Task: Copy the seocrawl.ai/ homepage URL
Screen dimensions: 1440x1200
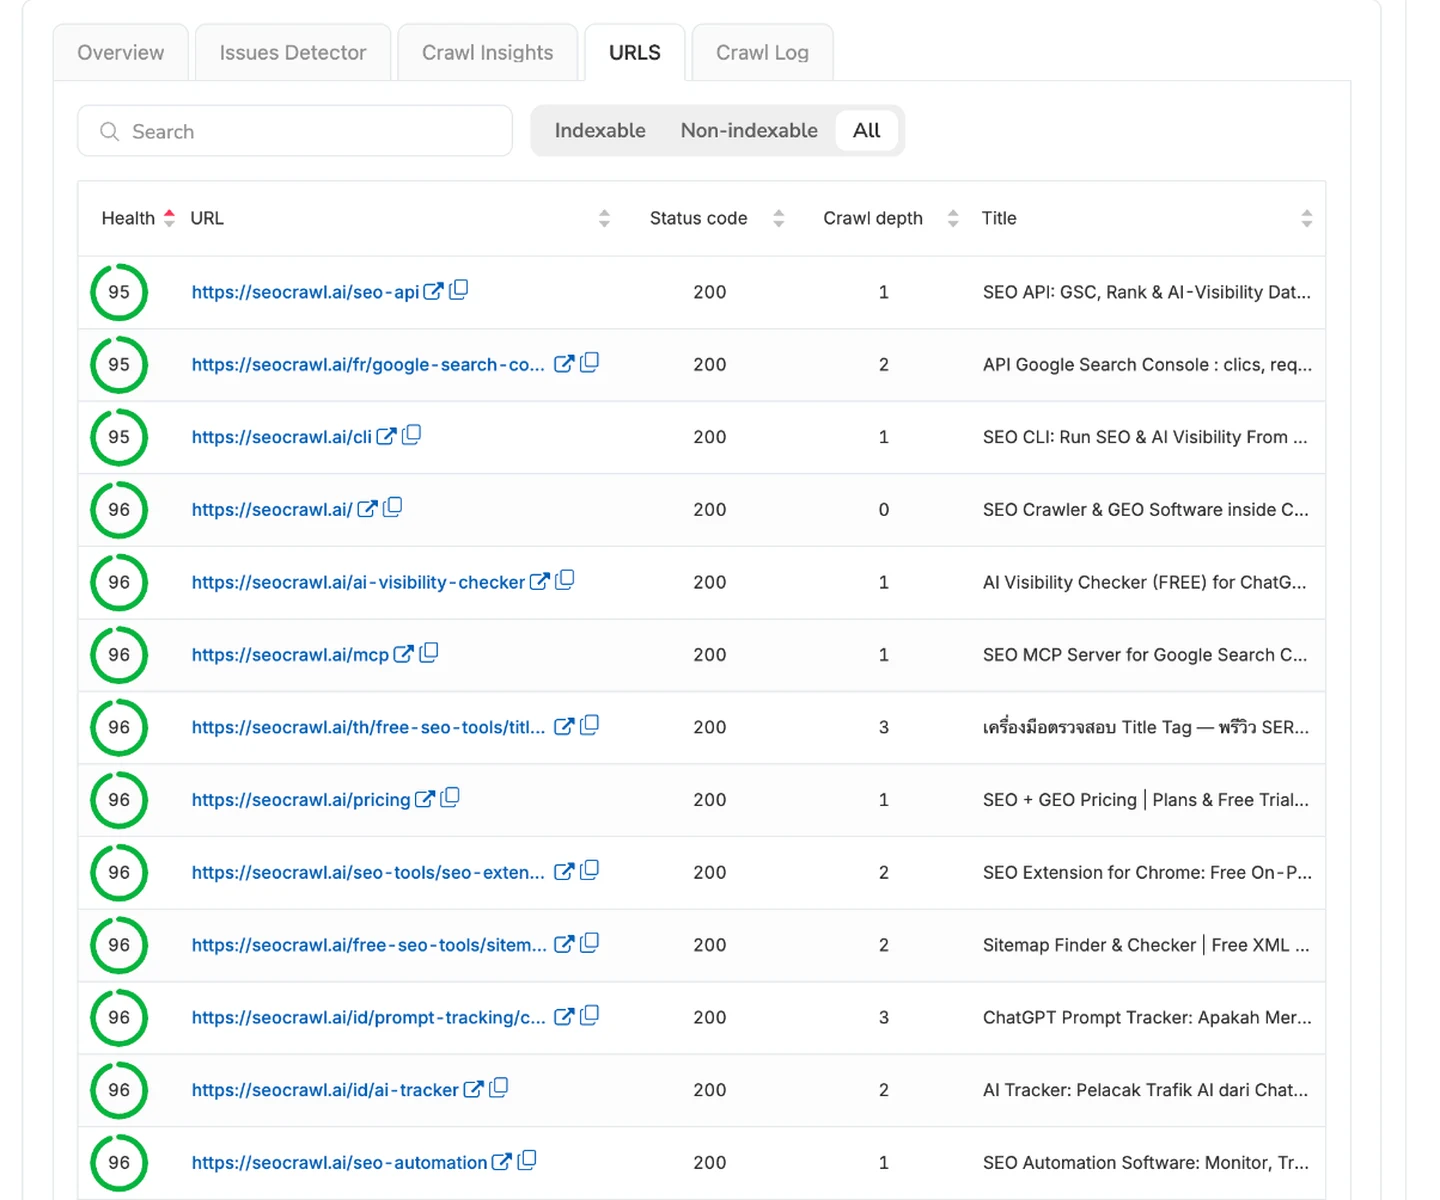Action: pyautogui.click(x=393, y=507)
